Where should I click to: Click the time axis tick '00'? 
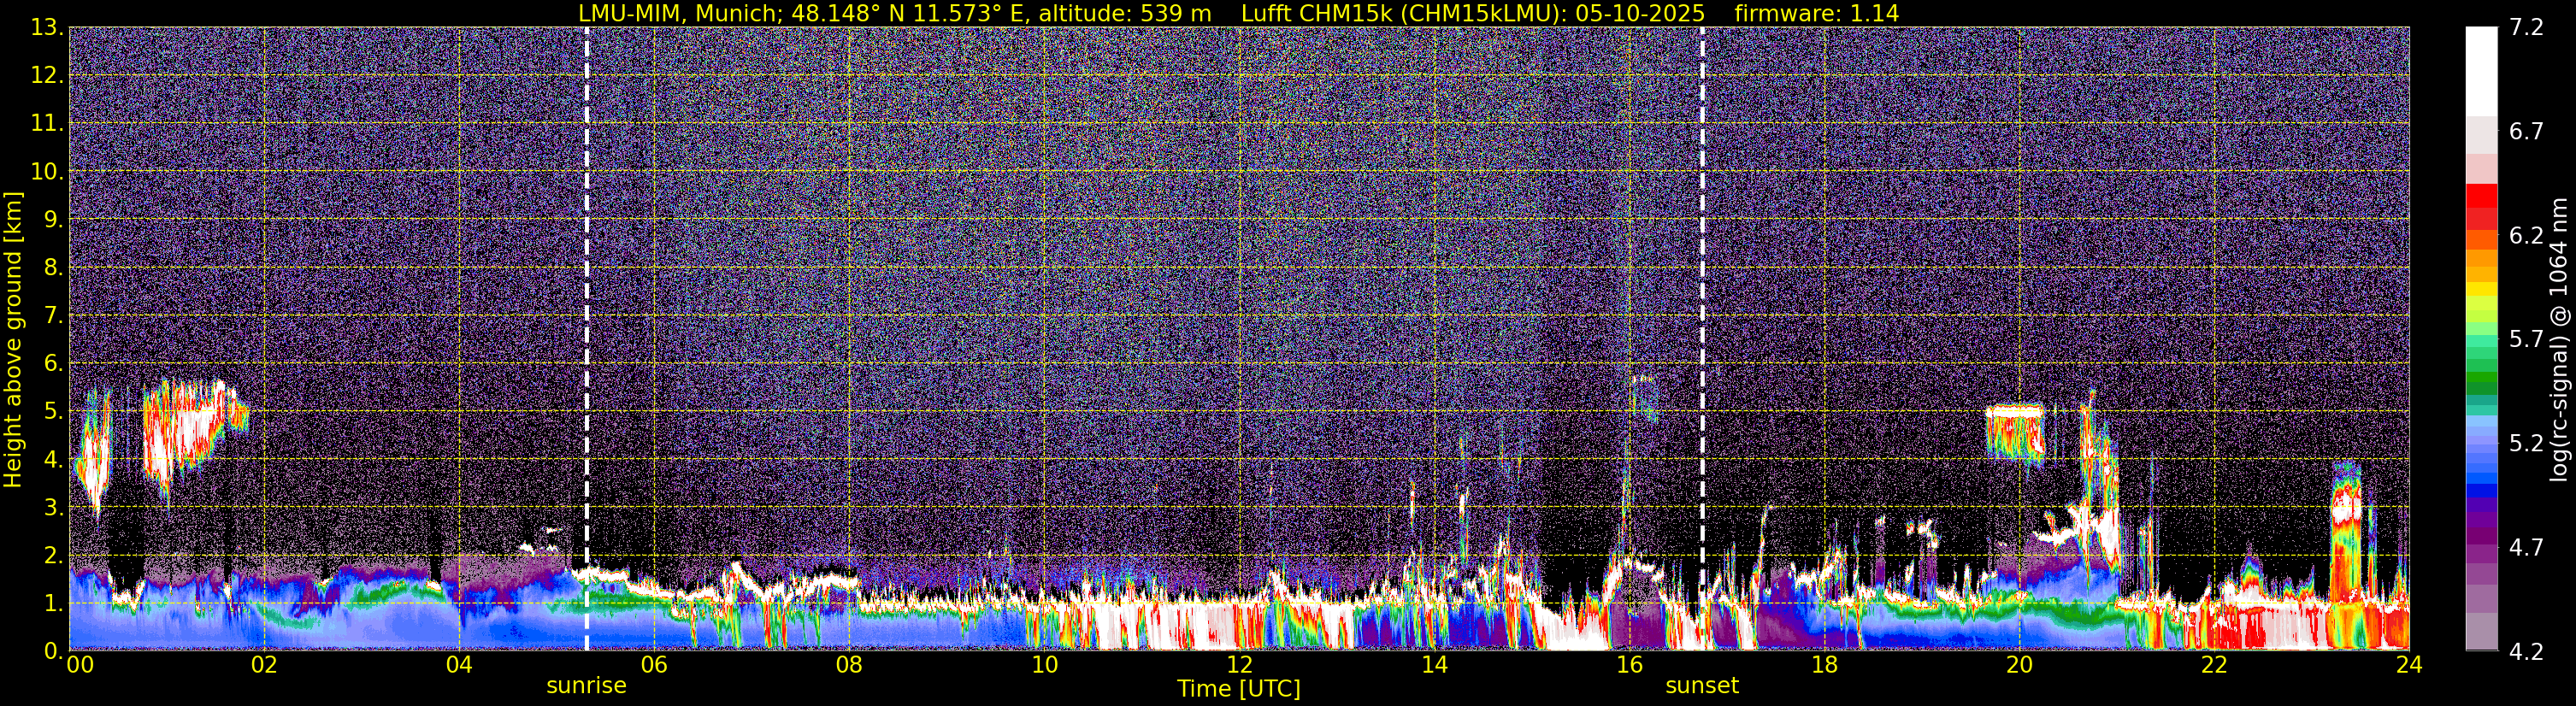click(80, 666)
